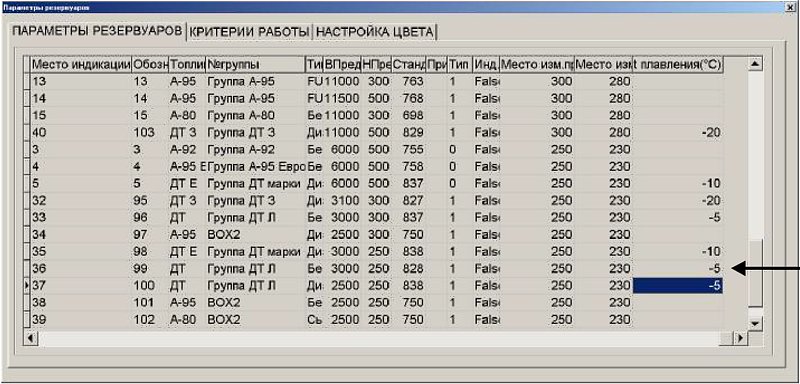Click designation 100 cell in row 37

[150, 286]
